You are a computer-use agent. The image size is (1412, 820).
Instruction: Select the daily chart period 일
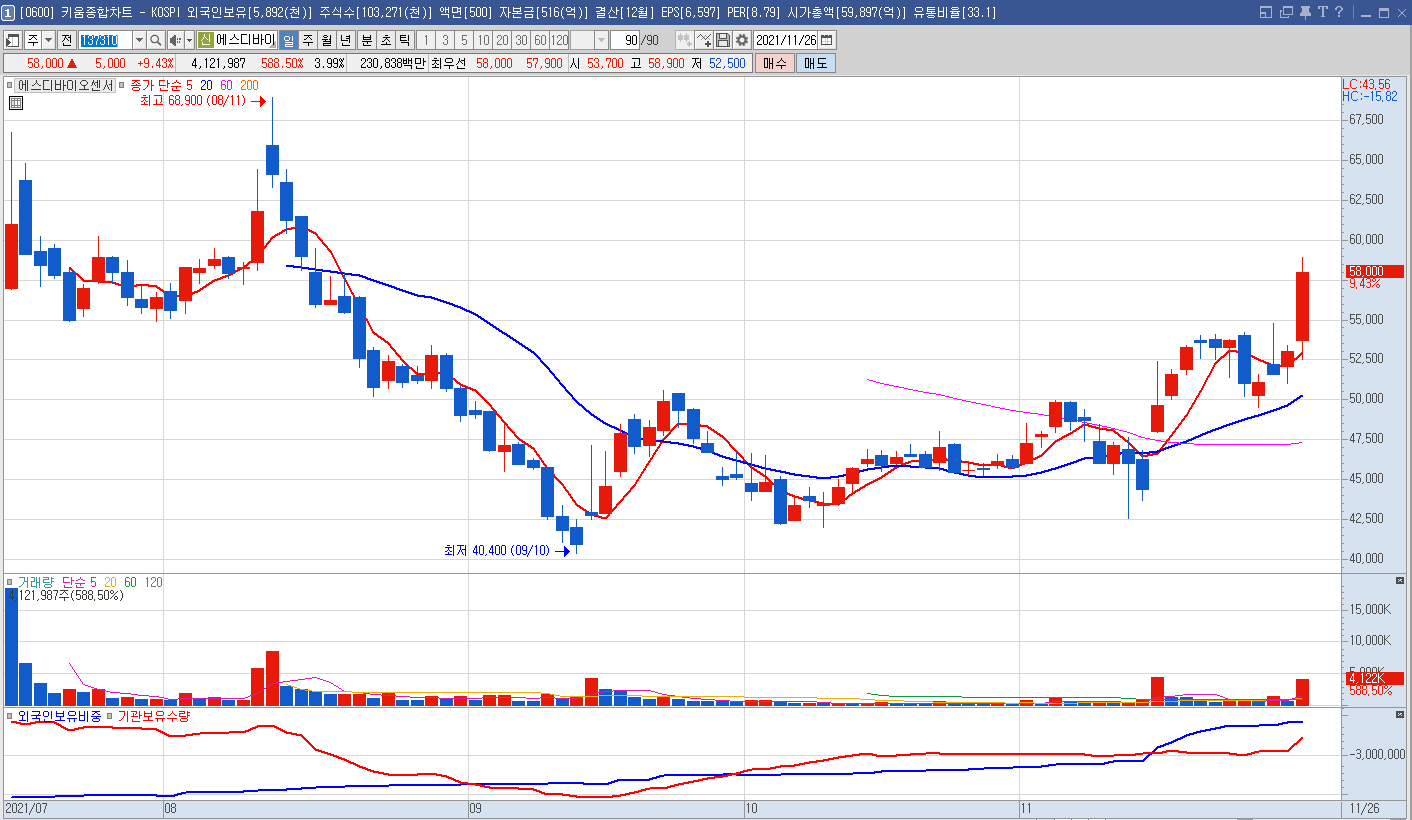click(x=288, y=40)
